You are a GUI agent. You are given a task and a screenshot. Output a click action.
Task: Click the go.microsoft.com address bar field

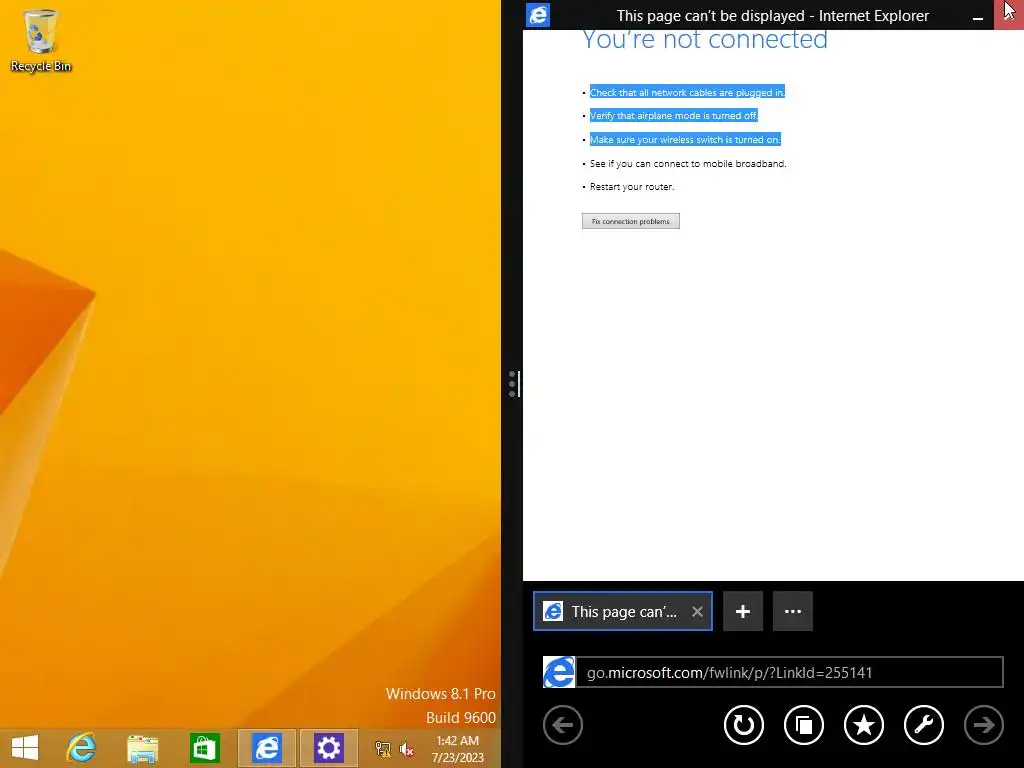point(790,672)
